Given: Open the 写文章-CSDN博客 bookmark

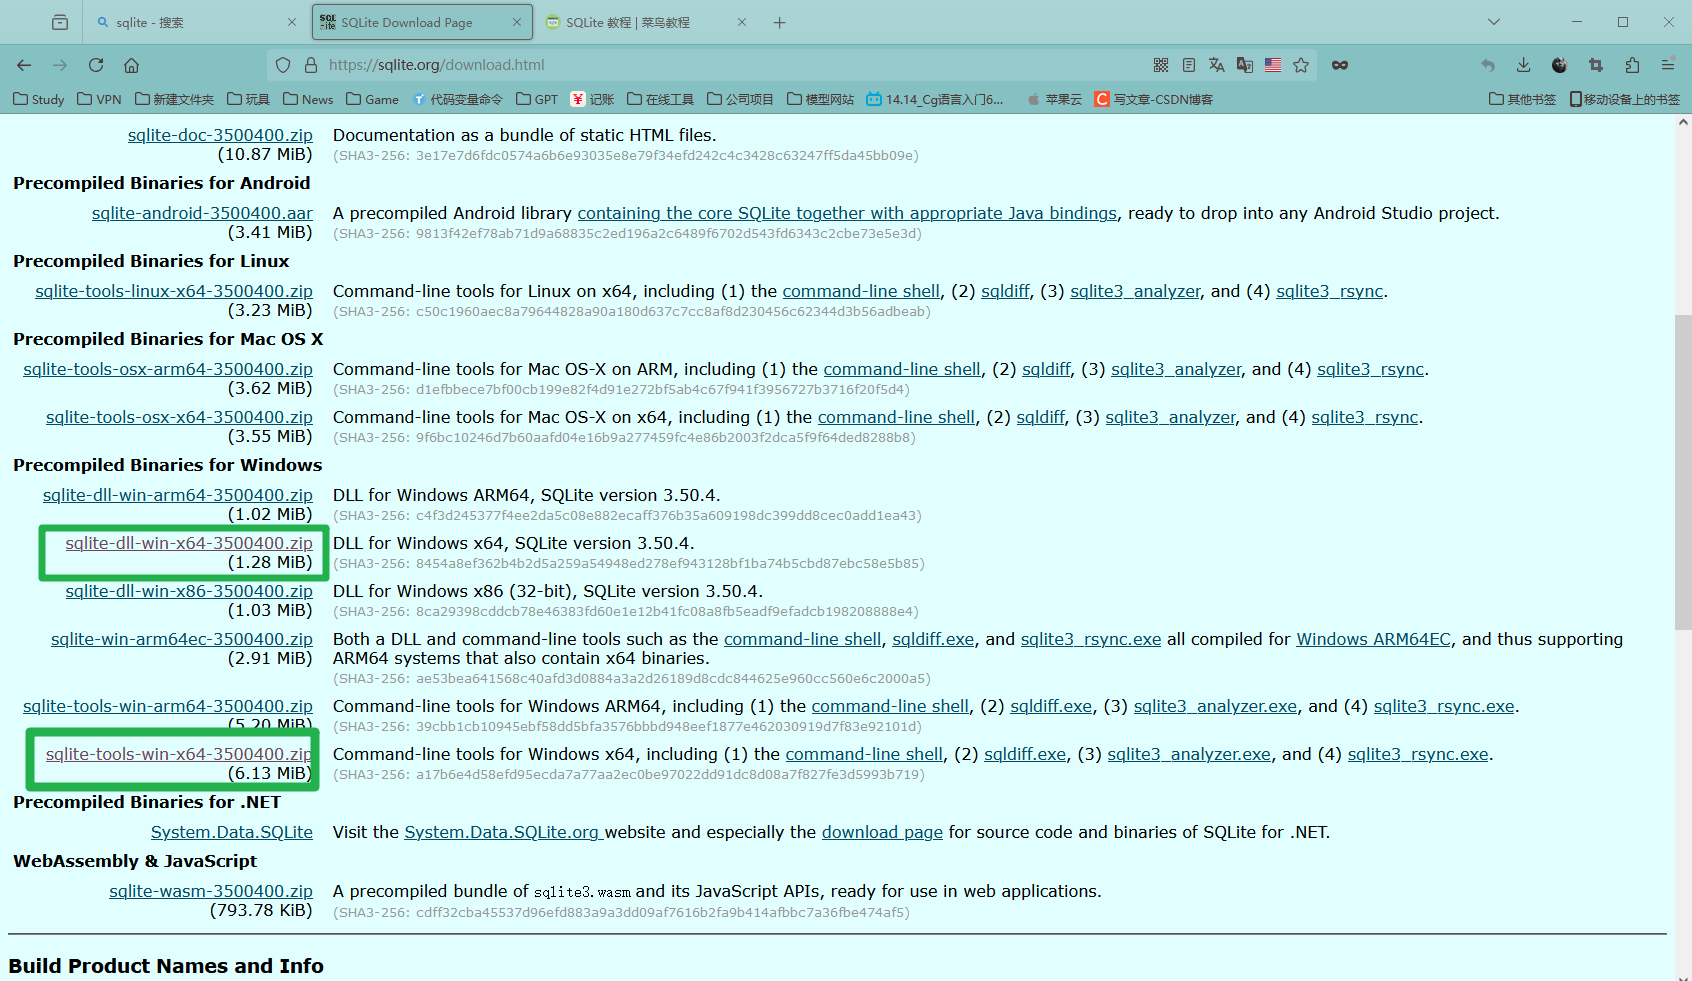Looking at the screenshot, I should tap(1154, 99).
